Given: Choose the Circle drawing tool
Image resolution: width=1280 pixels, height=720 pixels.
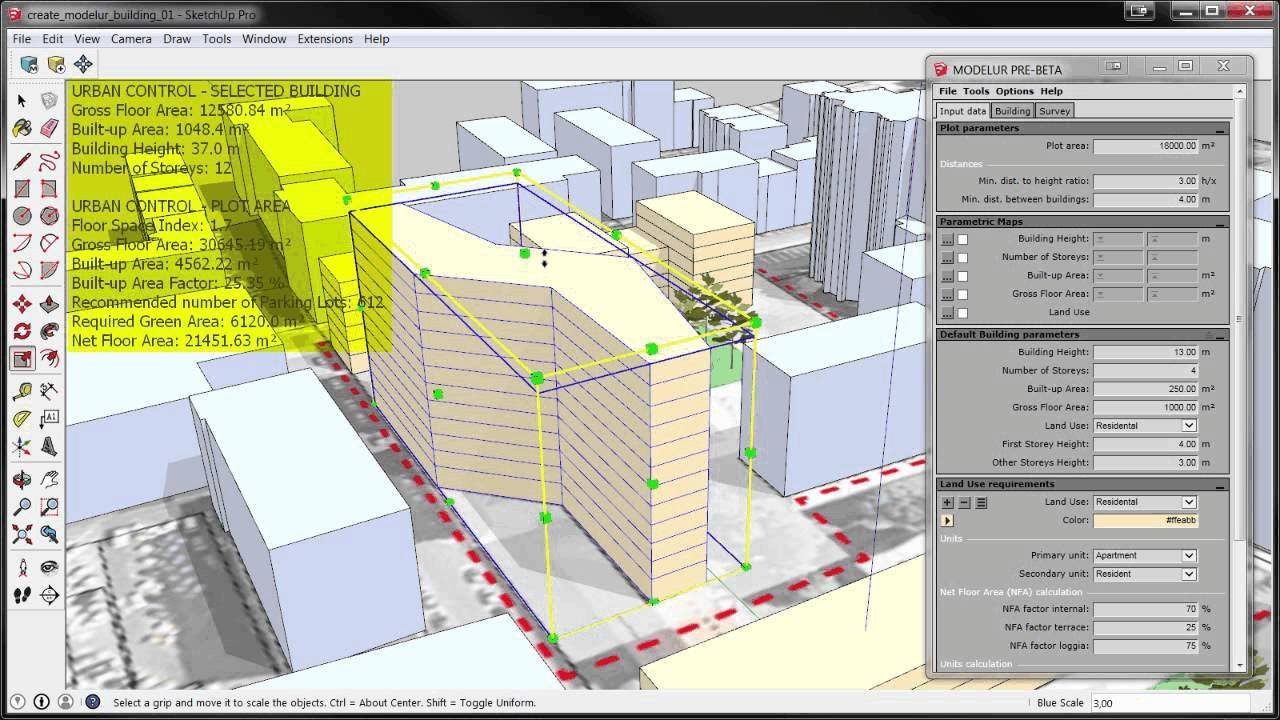Looking at the screenshot, I should point(22,216).
